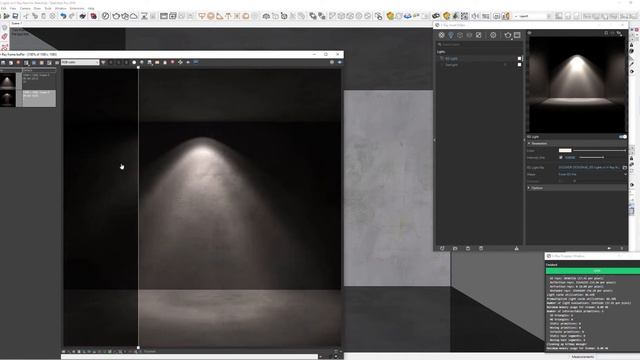
Task: Open the Draw menu
Action: click(37, 8)
